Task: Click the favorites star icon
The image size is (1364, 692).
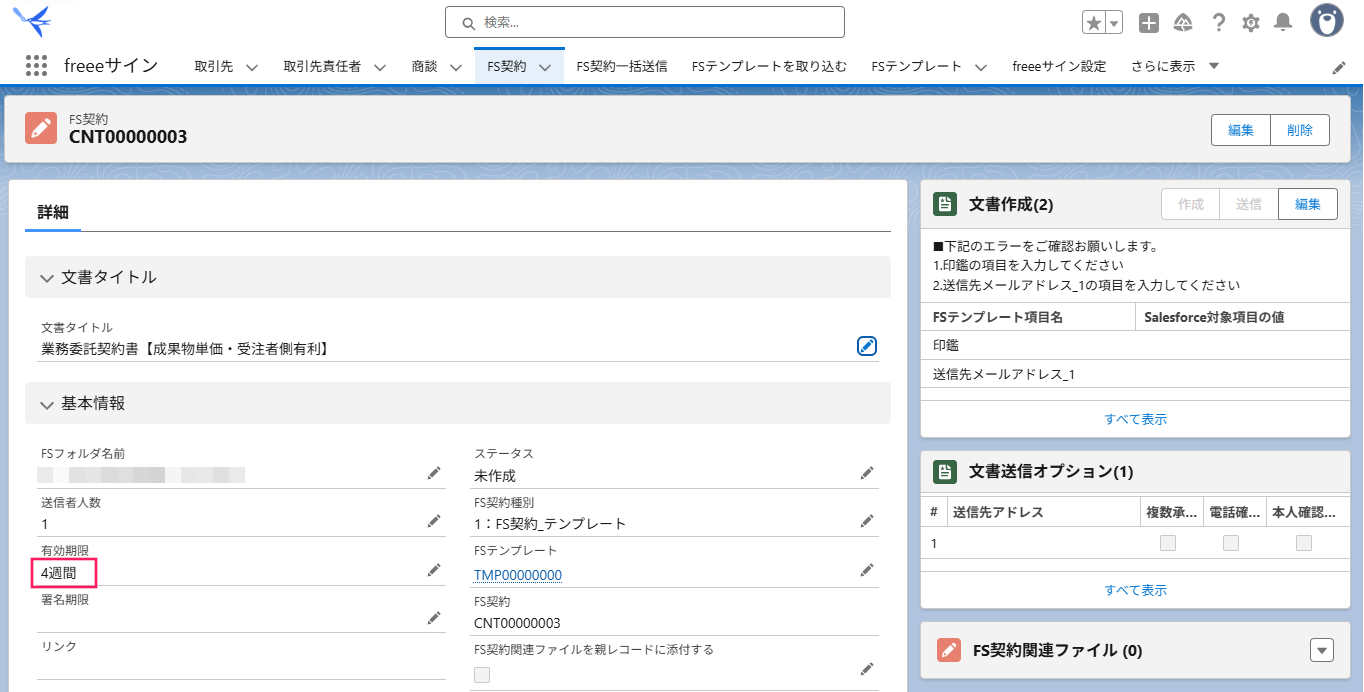Action: click(x=1093, y=23)
